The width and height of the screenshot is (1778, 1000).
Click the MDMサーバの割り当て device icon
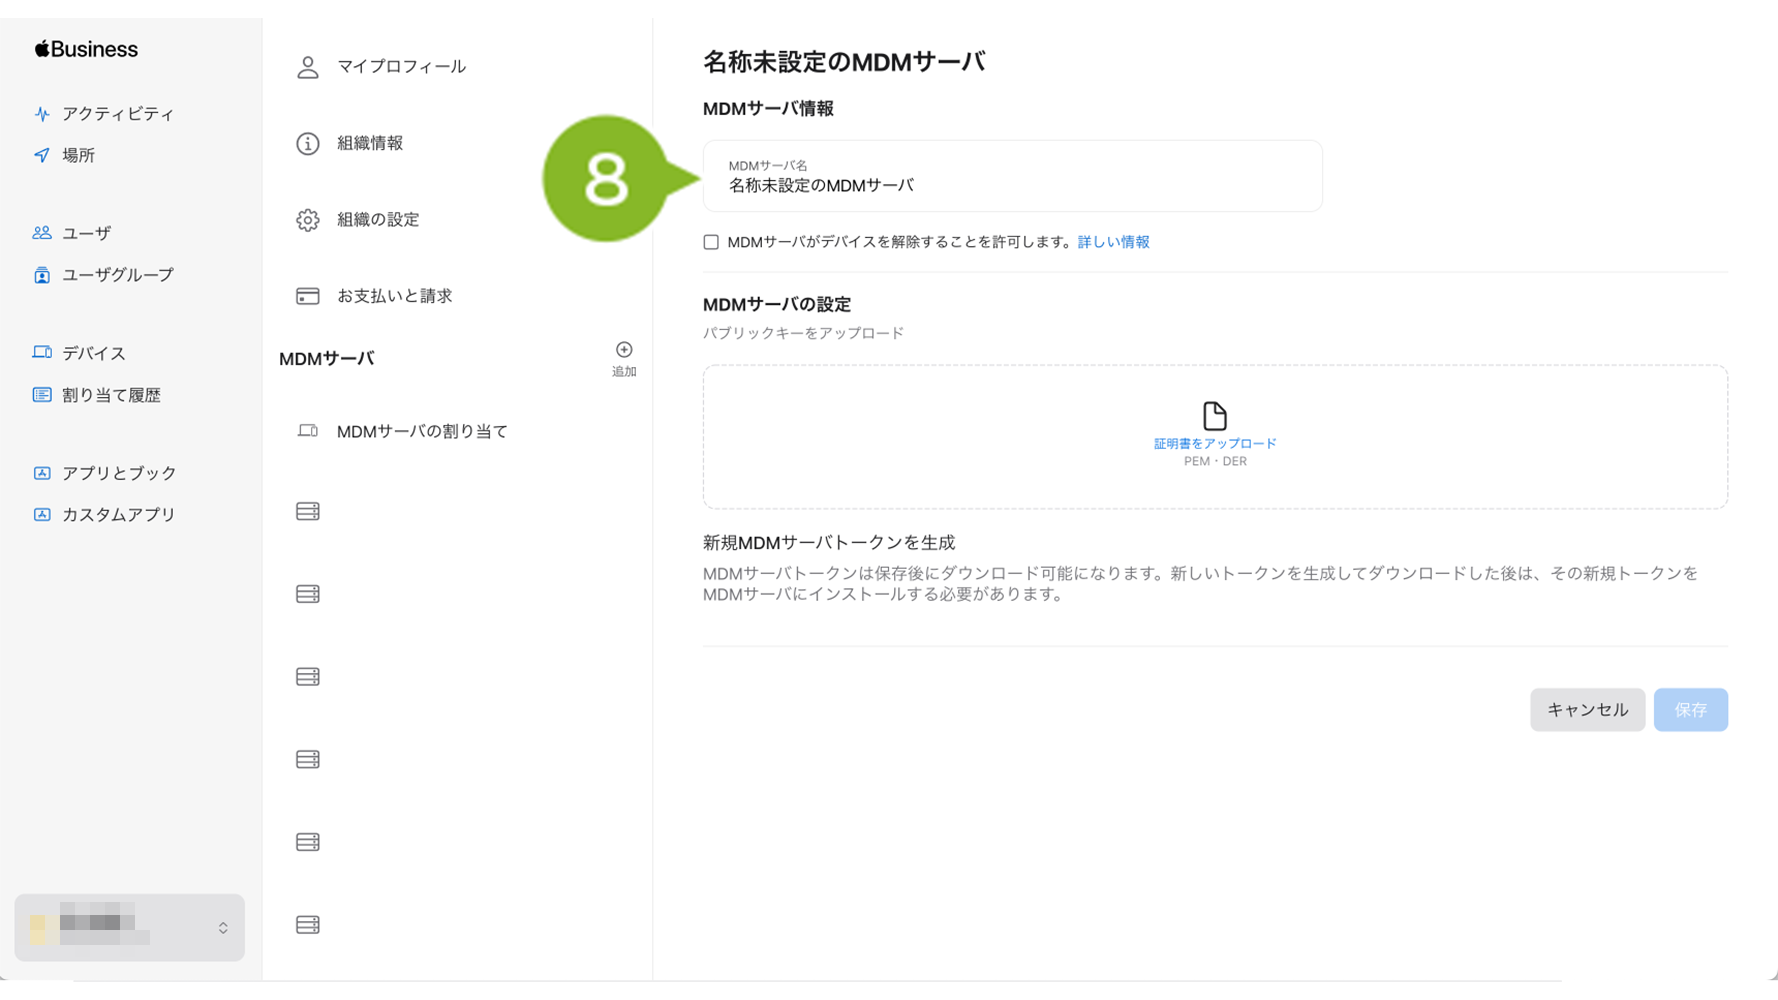tap(308, 431)
